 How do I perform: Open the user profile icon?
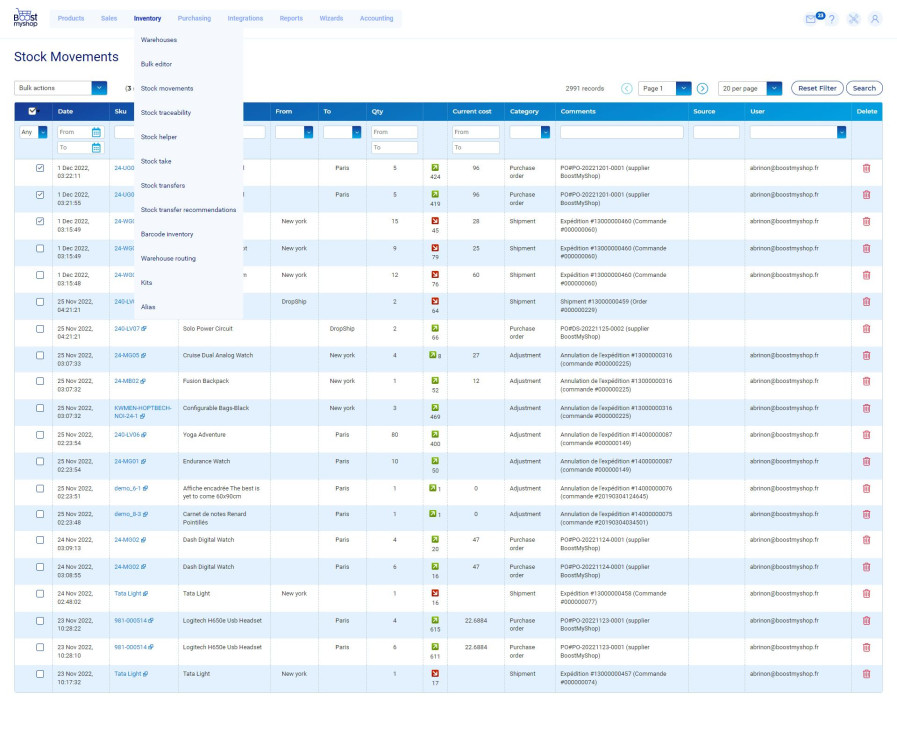[x=875, y=19]
